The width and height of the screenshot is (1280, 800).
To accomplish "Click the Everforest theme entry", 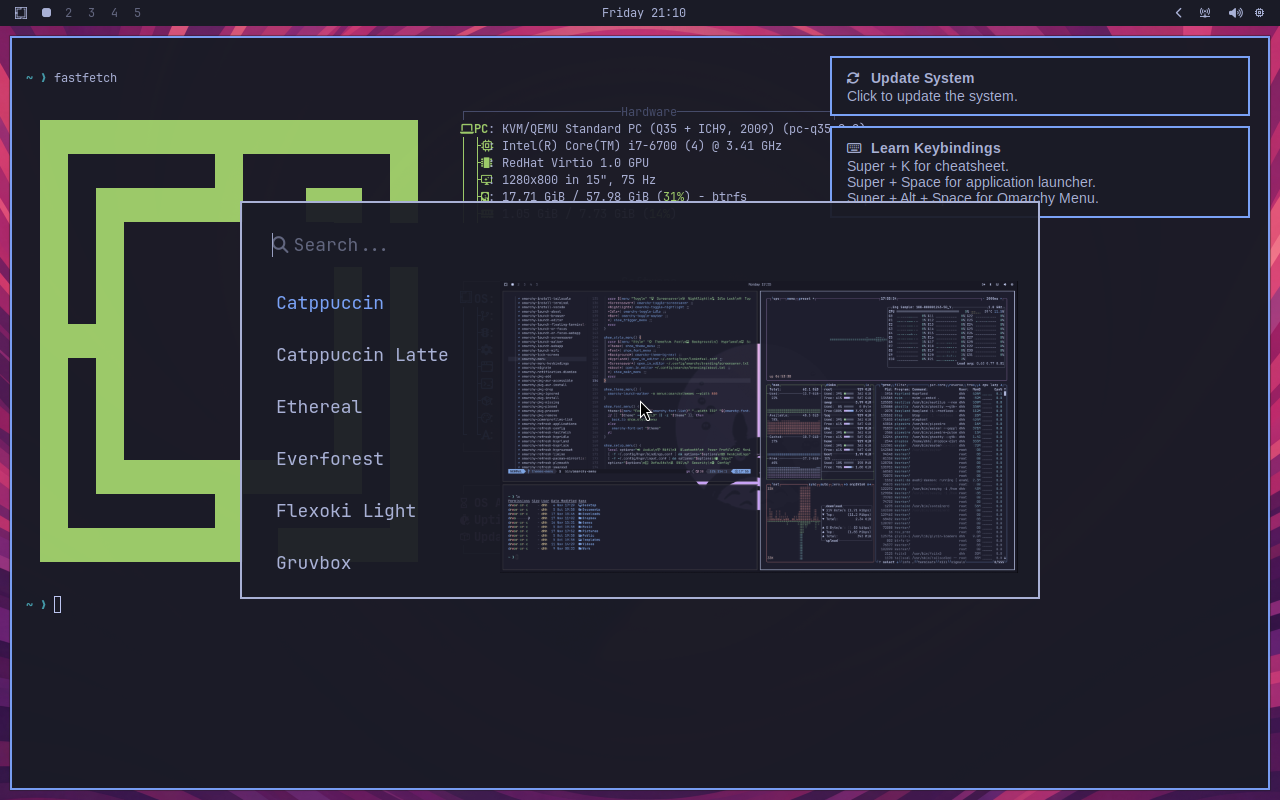I will click(x=330, y=458).
